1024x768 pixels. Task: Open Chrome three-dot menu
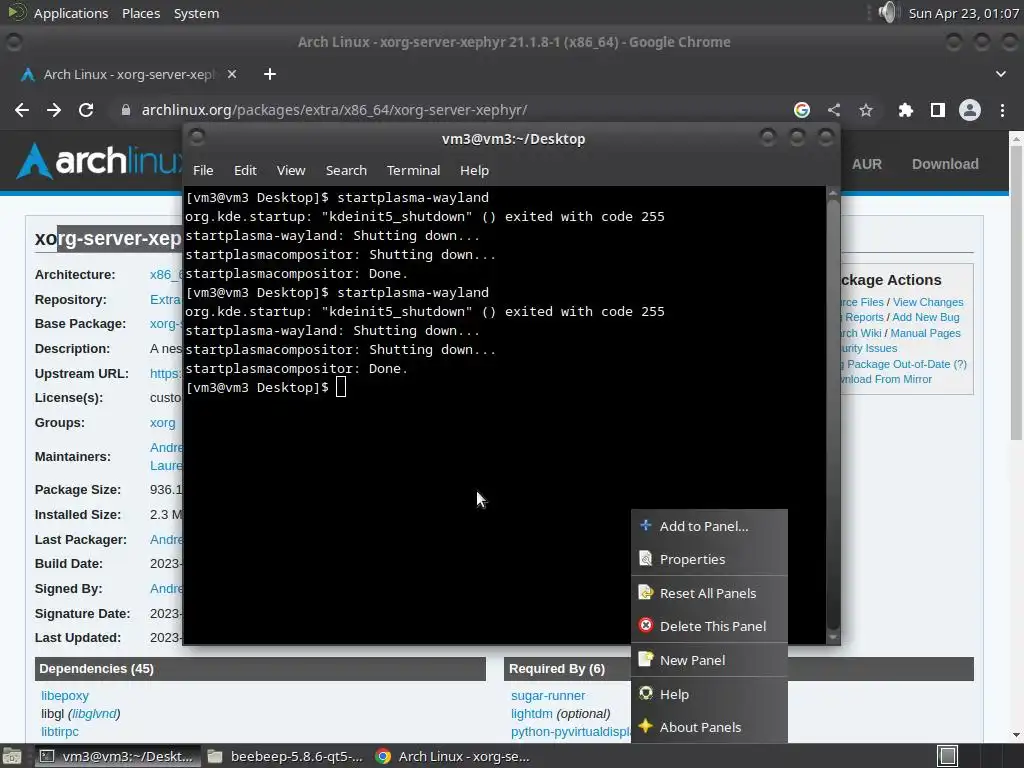1002,110
